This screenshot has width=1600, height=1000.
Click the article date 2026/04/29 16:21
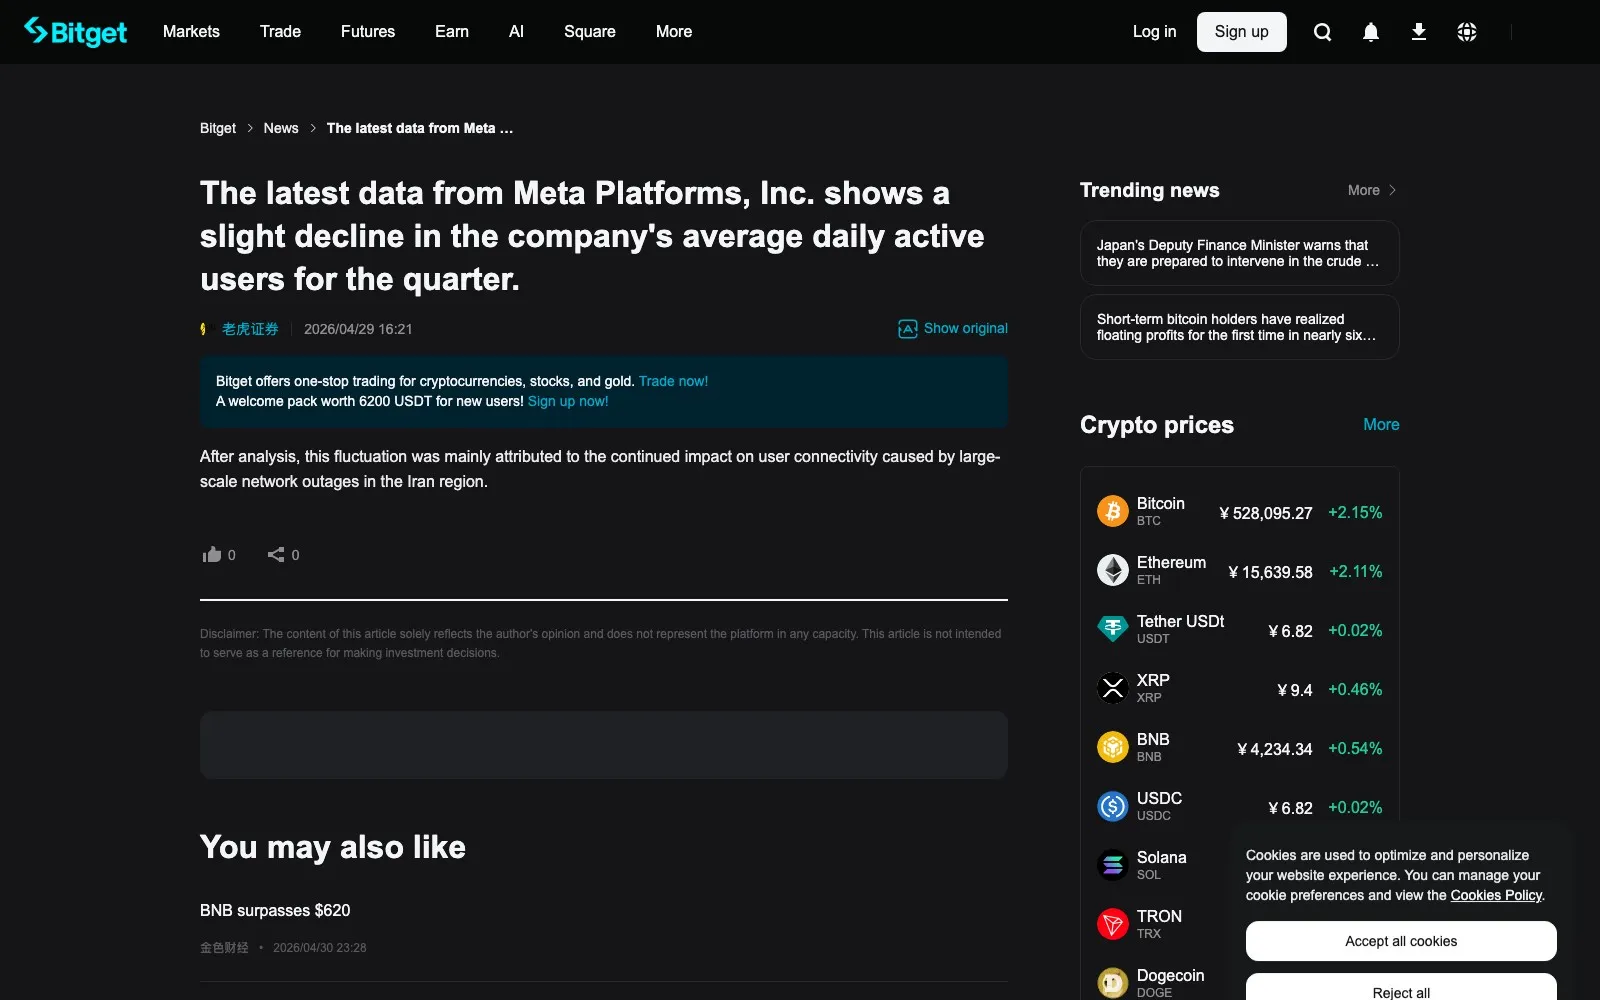click(358, 329)
